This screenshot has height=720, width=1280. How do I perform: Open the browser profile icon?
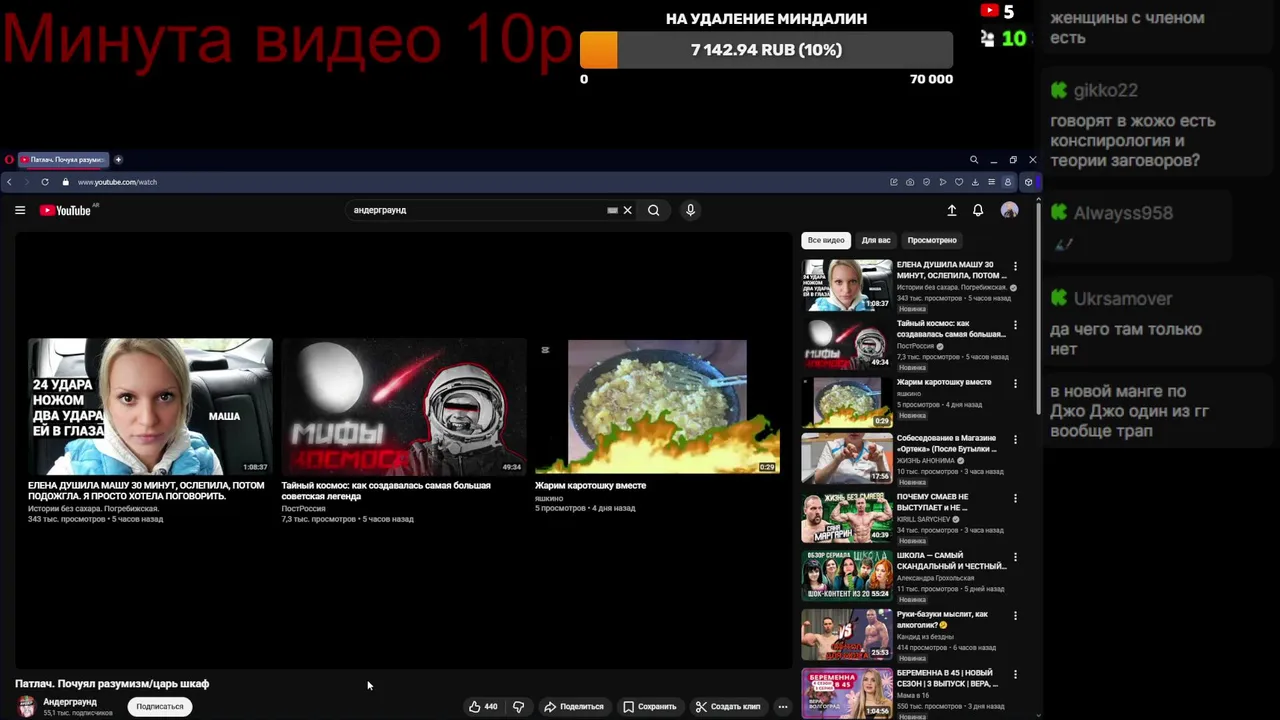1008,182
